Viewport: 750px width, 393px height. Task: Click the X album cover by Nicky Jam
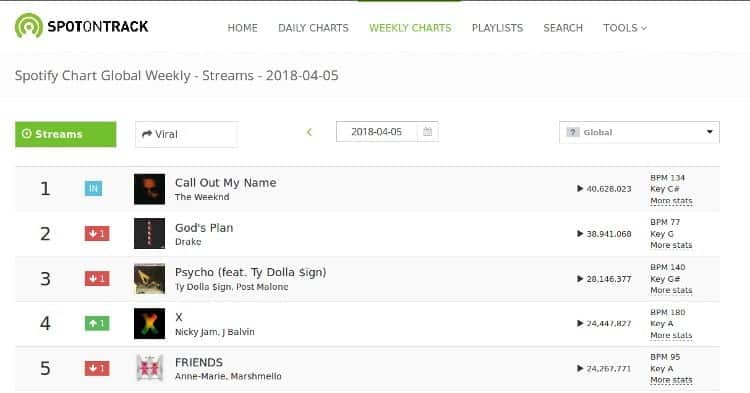[x=149, y=324]
